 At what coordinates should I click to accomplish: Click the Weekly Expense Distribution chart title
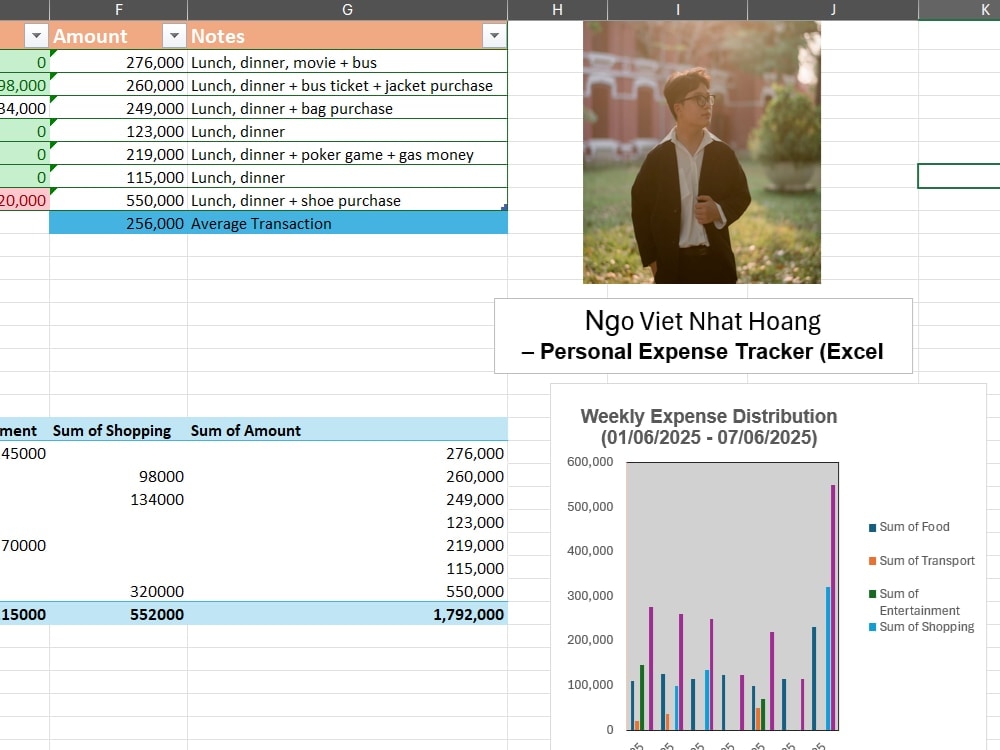point(708,427)
